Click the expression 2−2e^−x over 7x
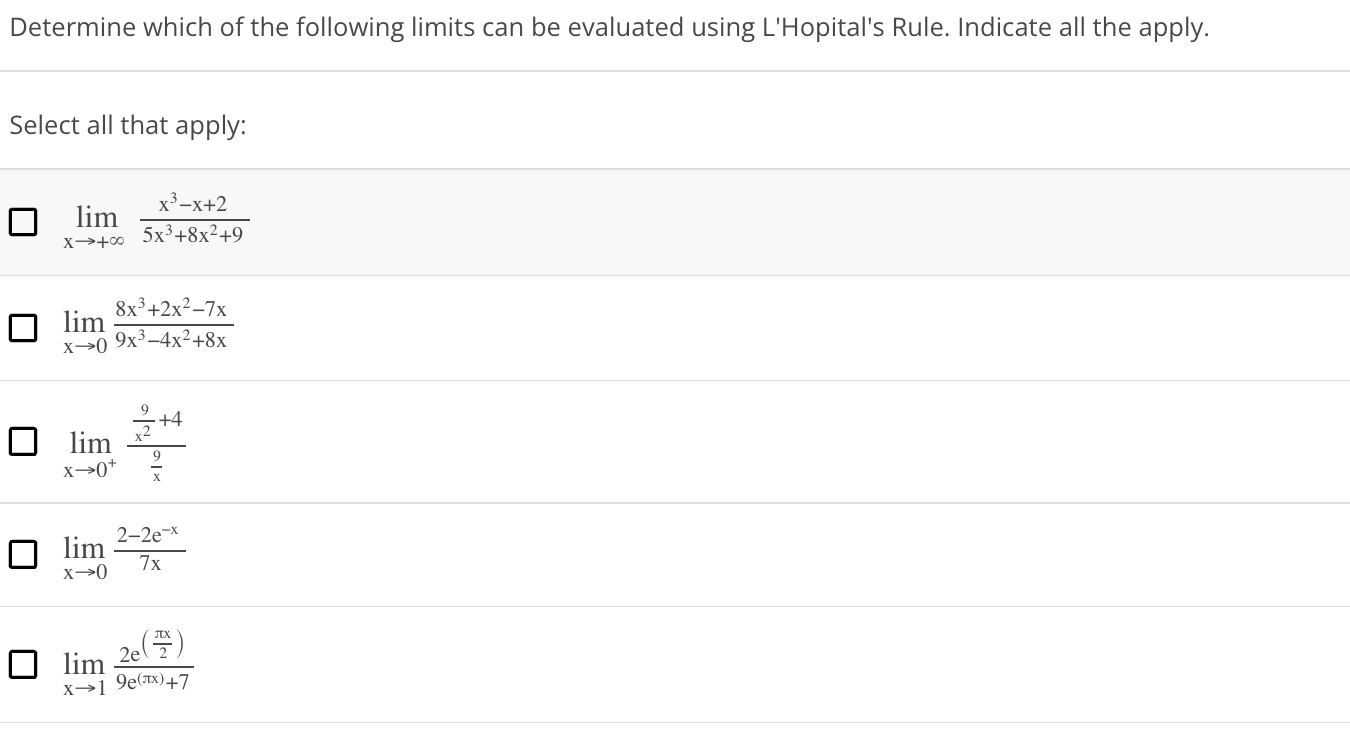This screenshot has height=734, width=1350. 150,549
